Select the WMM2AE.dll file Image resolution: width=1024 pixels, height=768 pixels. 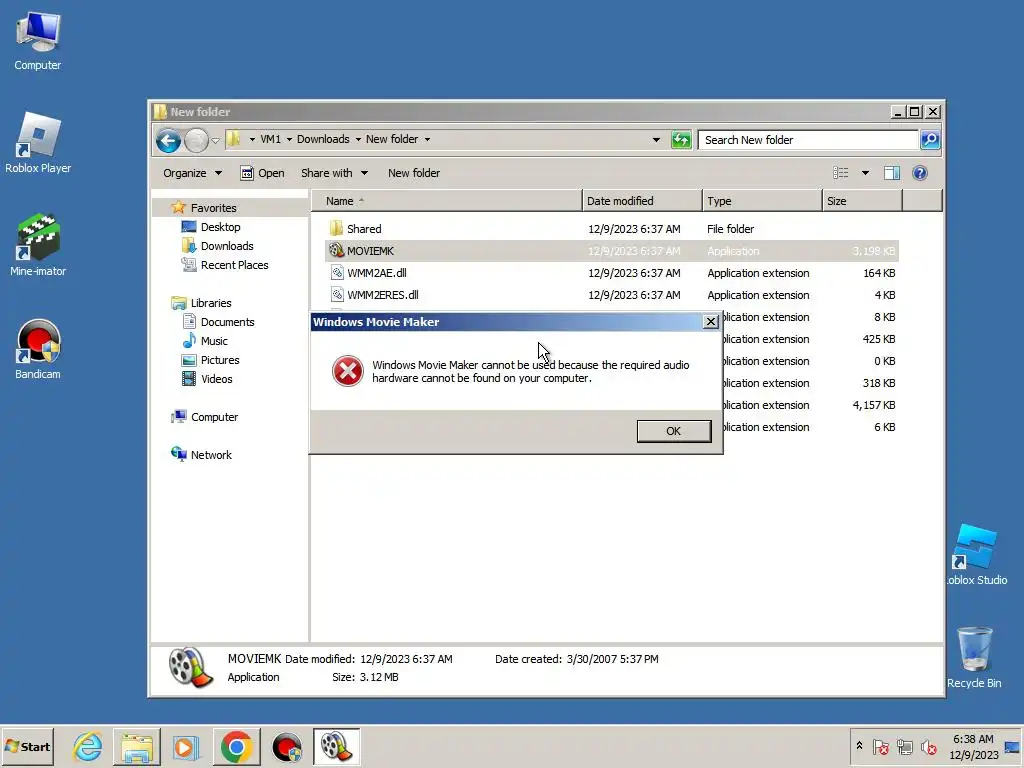tap(611, 273)
